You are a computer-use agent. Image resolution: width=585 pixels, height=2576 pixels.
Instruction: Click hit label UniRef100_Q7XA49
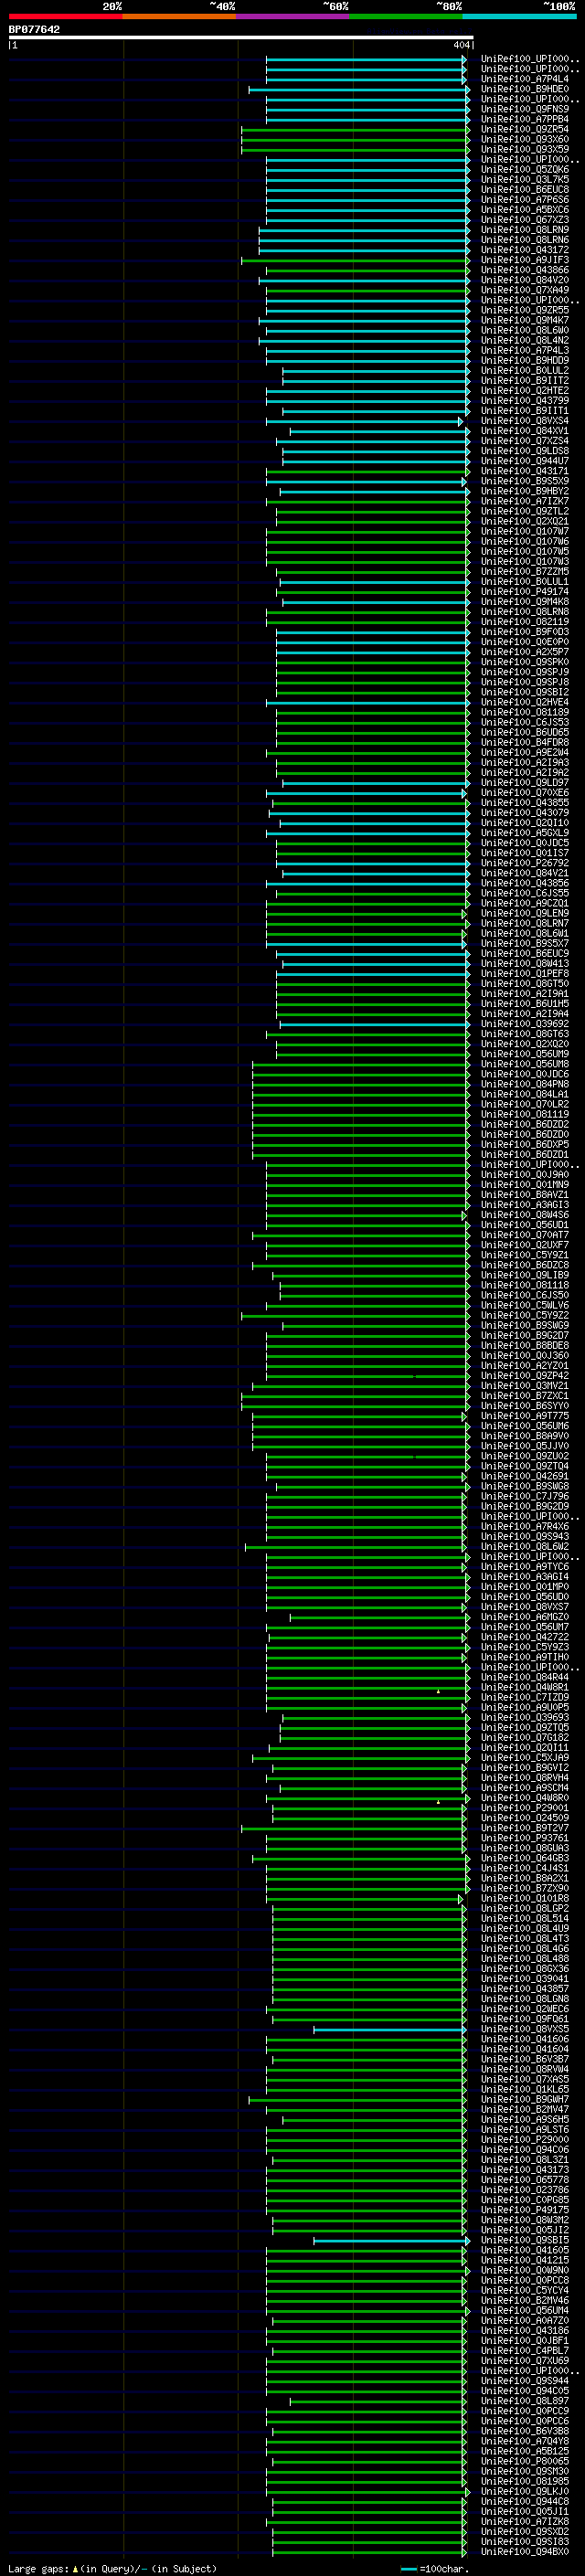click(524, 290)
